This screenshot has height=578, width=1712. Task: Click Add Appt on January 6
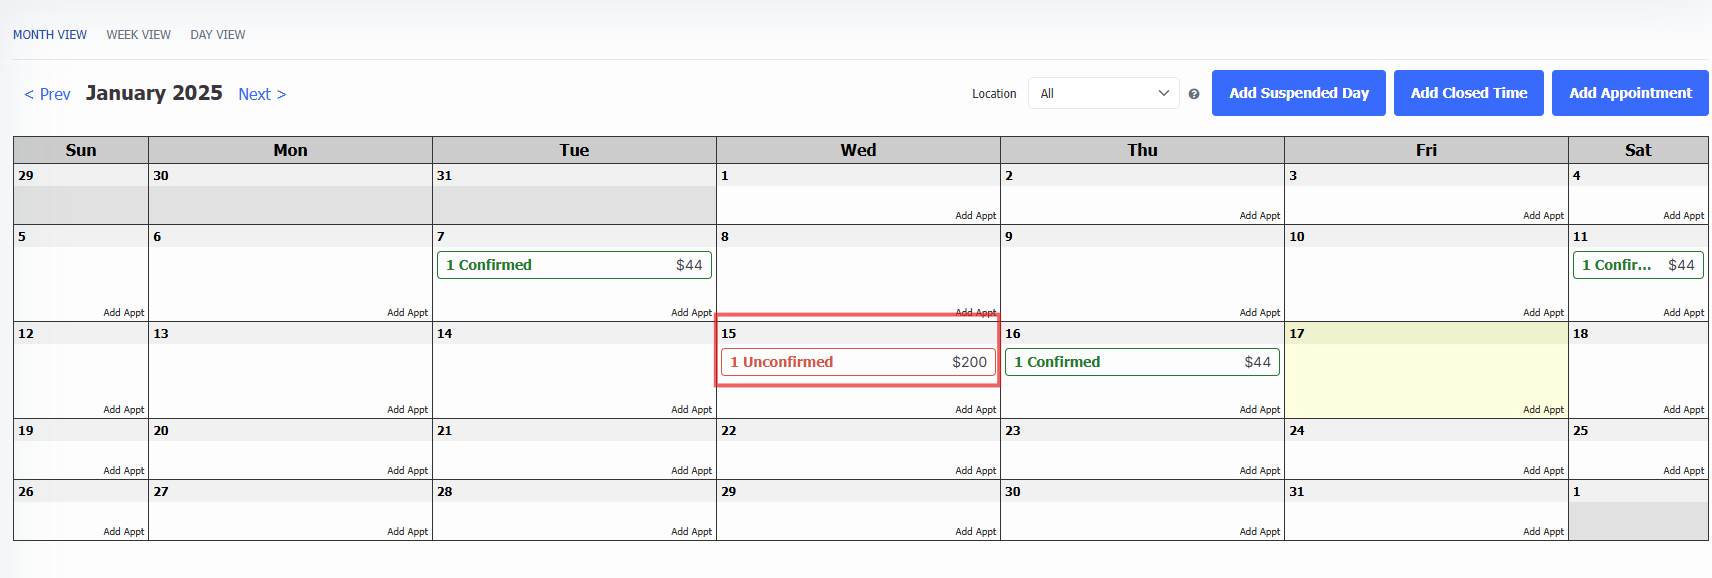(x=407, y=313)
